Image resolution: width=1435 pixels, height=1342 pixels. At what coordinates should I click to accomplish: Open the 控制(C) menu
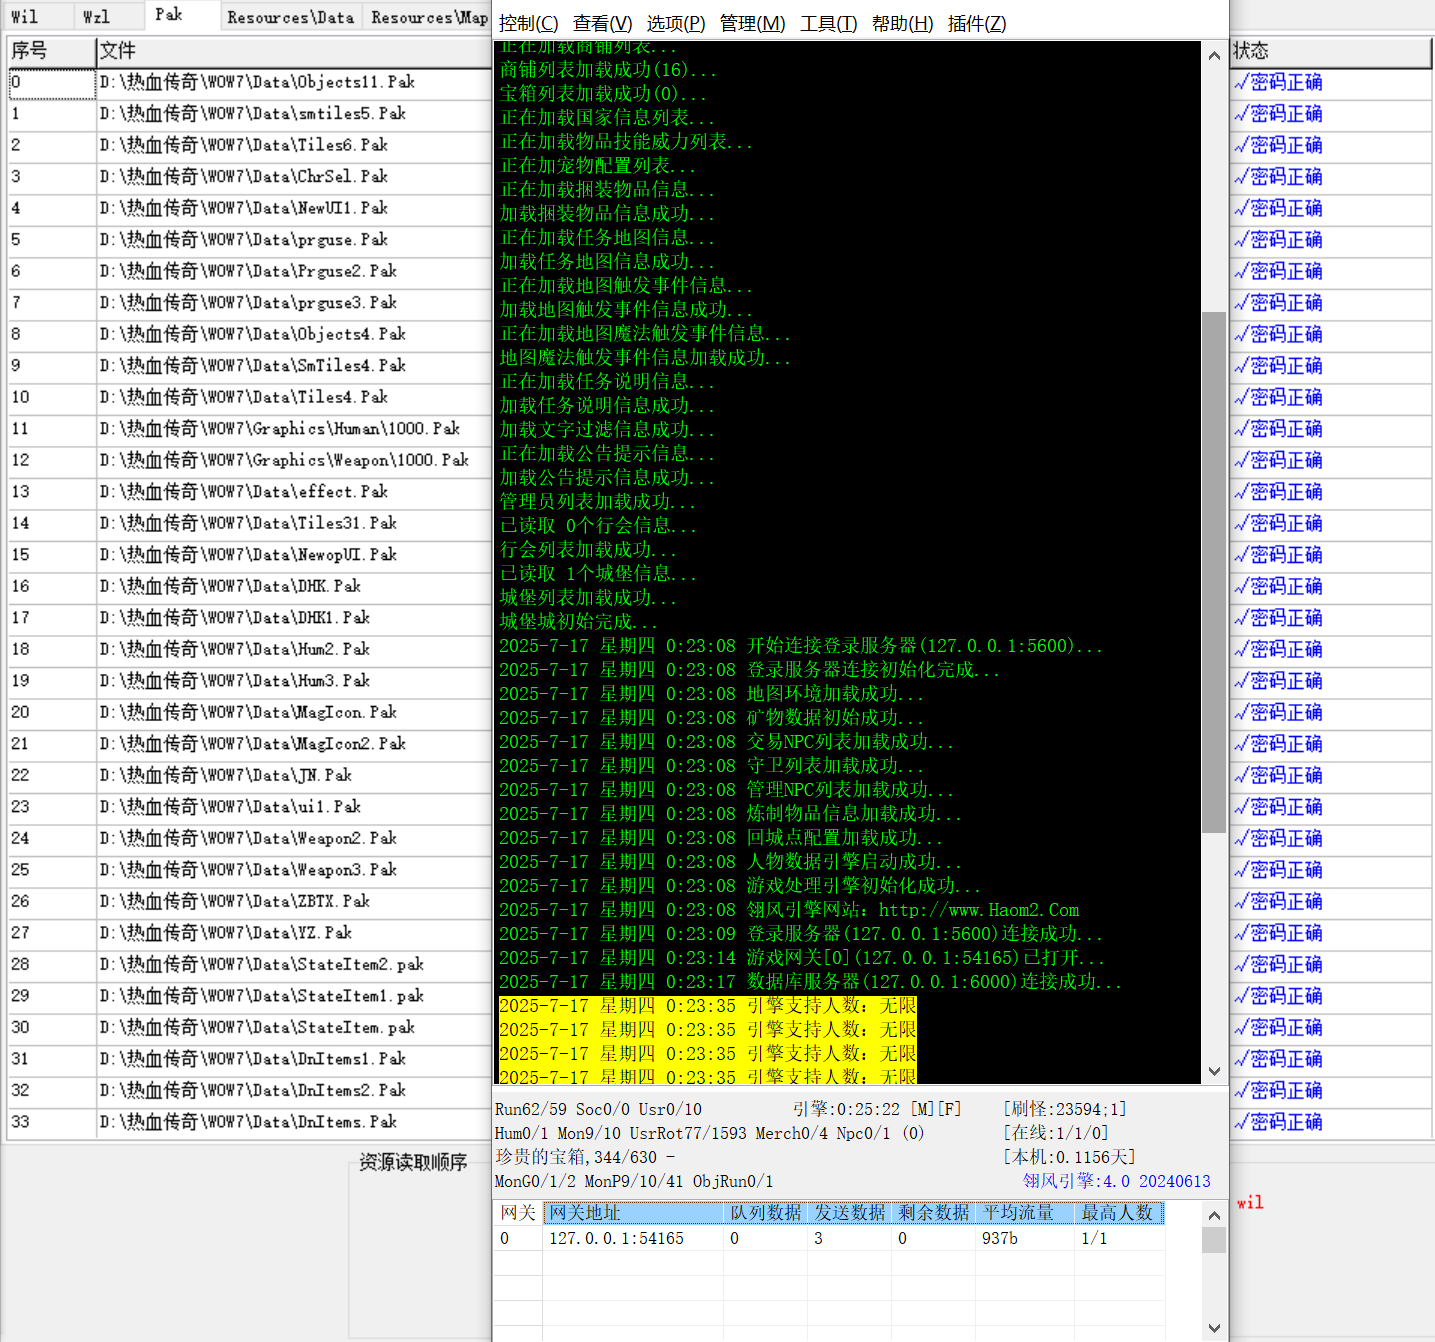528,23
